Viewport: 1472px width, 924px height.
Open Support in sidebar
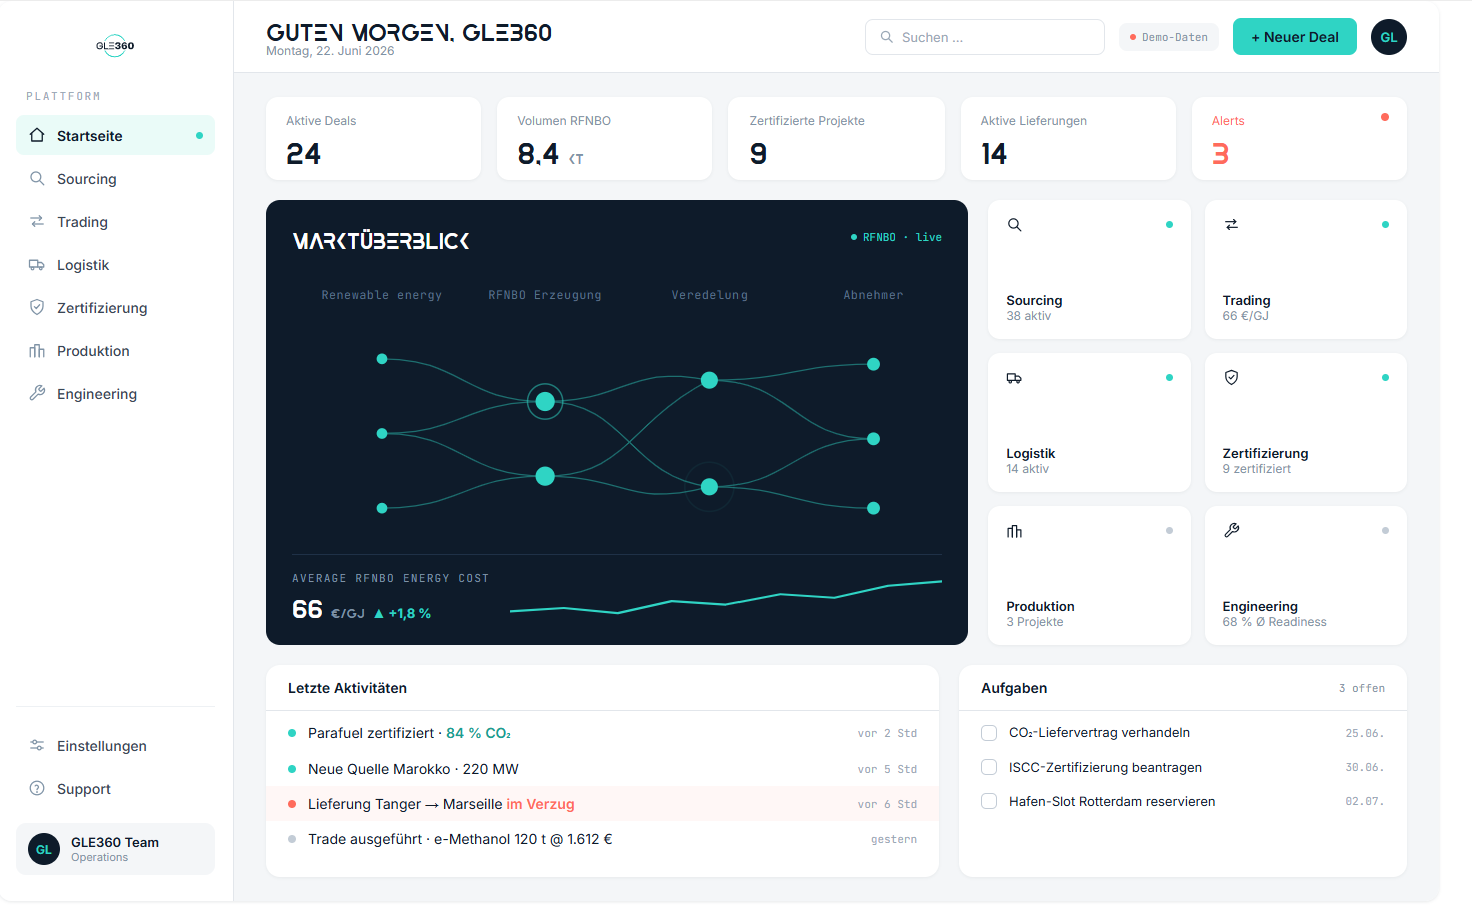click(x=115, y=788)
